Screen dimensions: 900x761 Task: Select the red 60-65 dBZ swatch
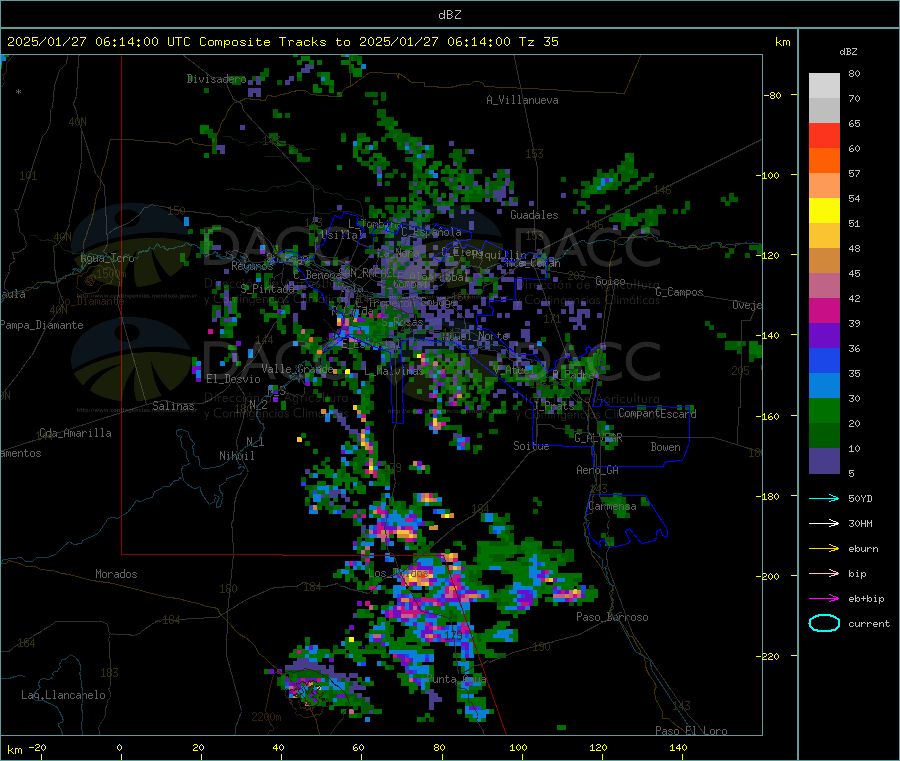point(824,135)
